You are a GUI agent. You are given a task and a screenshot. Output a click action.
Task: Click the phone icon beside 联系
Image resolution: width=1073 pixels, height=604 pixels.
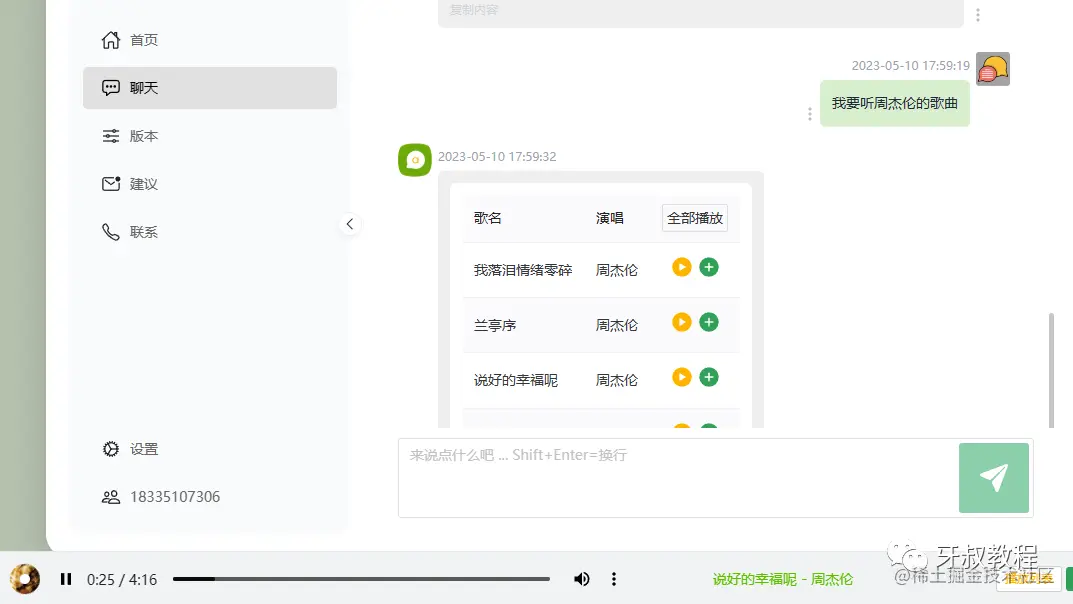click(111, 232)
